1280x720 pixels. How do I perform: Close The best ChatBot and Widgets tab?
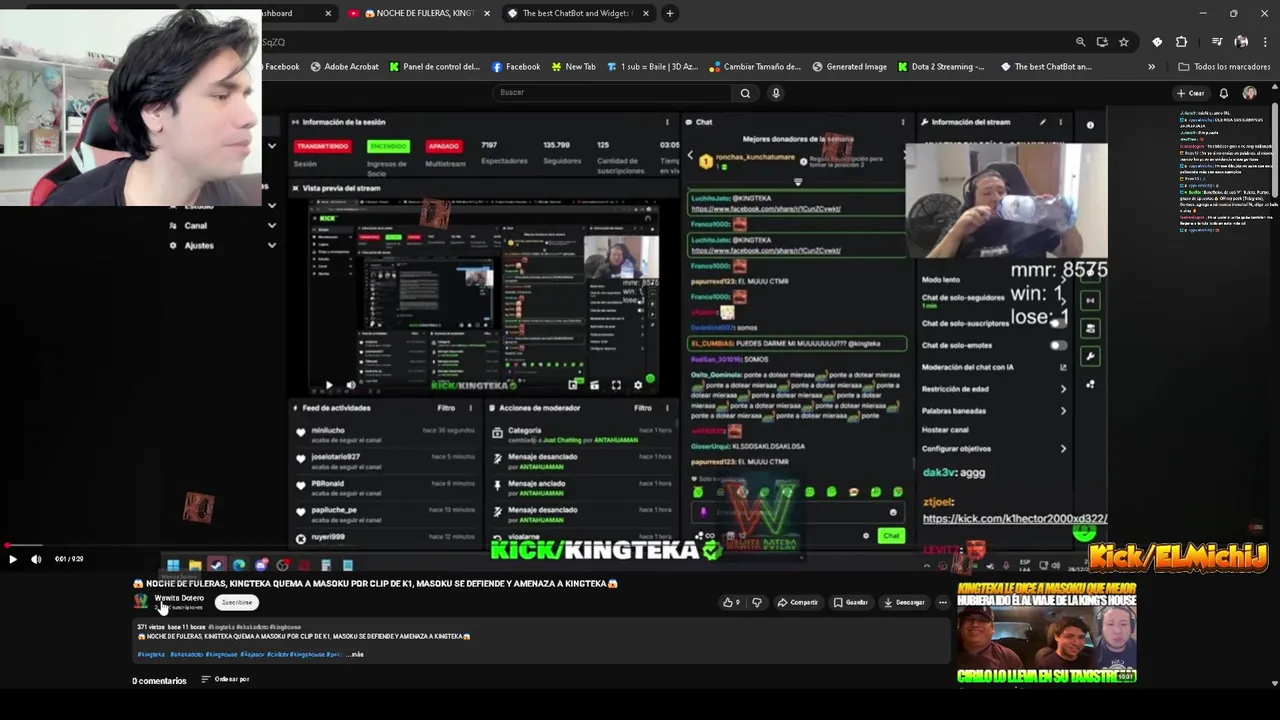(645, 13)
